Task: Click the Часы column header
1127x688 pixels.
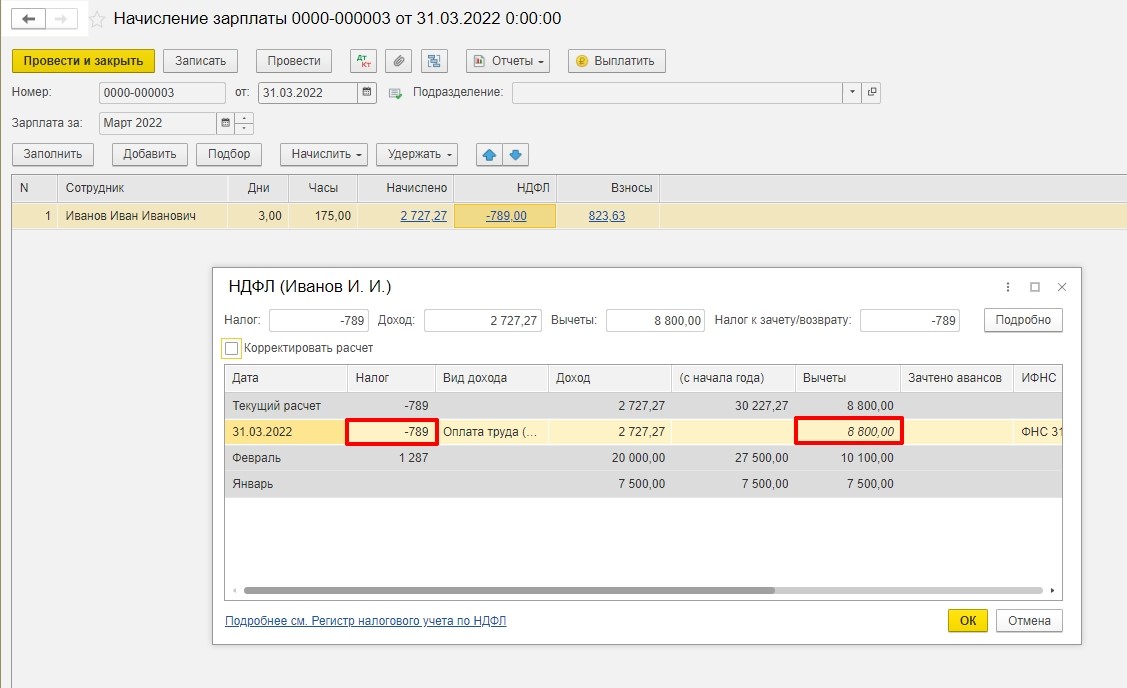Action: click(323, 188)
